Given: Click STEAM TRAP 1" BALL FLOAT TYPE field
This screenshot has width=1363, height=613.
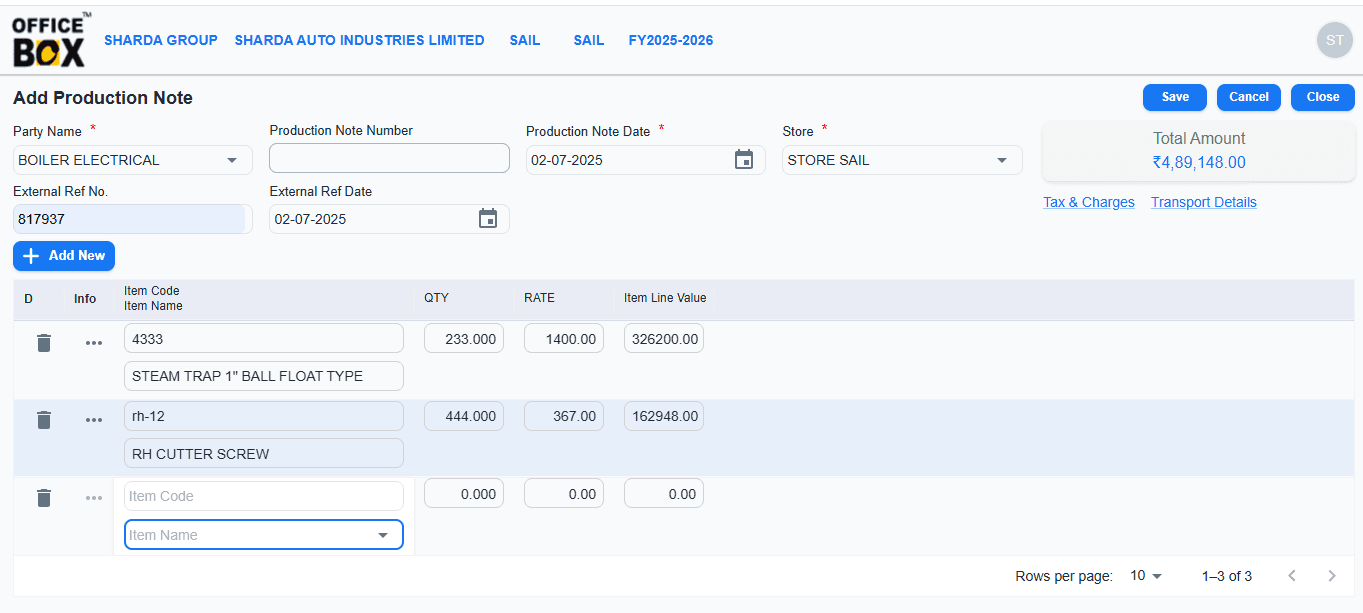Looking at the screenshot, I should pyautogui.click(x=264, y=376).
